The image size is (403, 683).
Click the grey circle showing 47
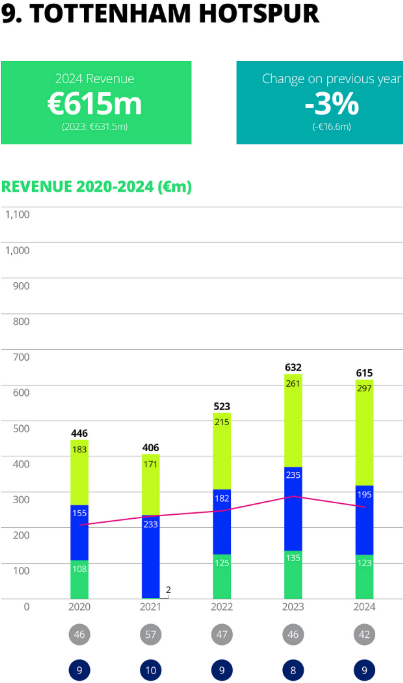coord(222,635)
